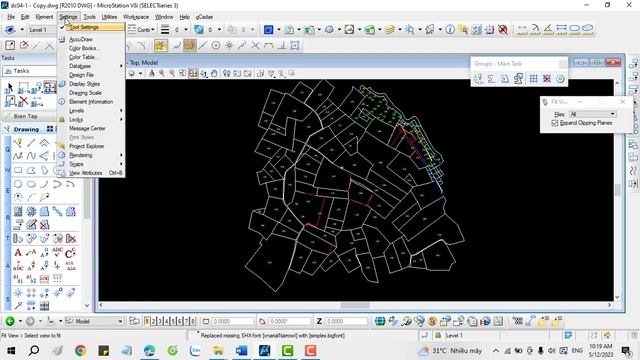The height and width of the screenshot is (360, 640).
Task: Open AccuDraw from the Settings menu
Action: point(81,39)
